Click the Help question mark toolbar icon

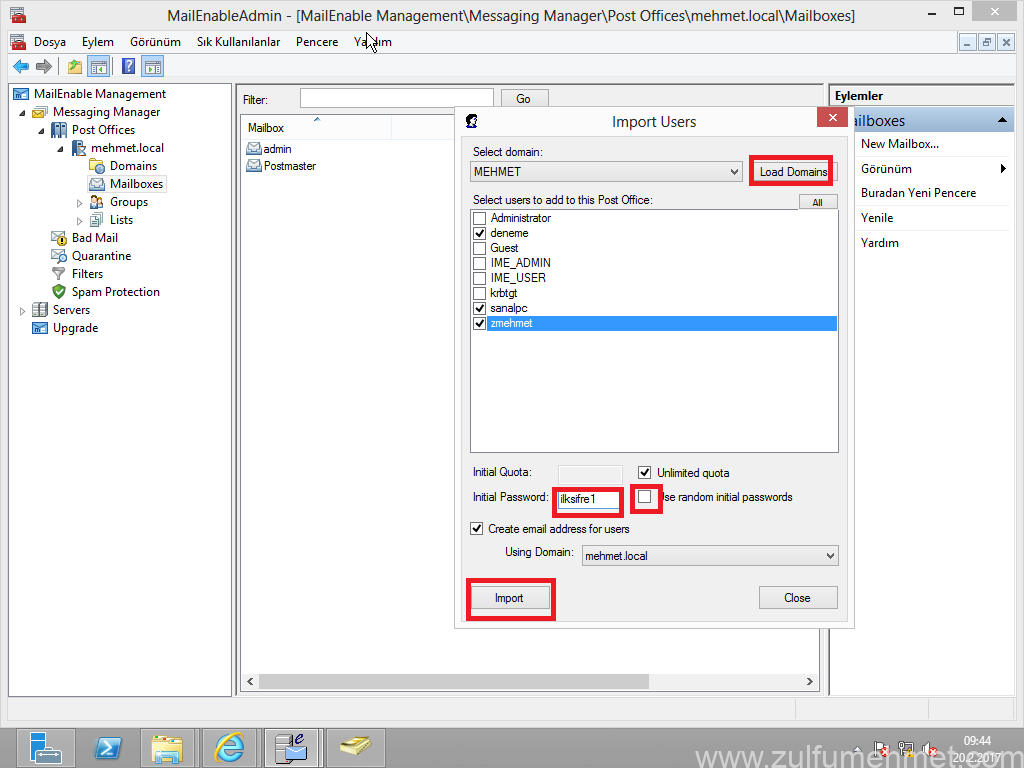(128, 67)
